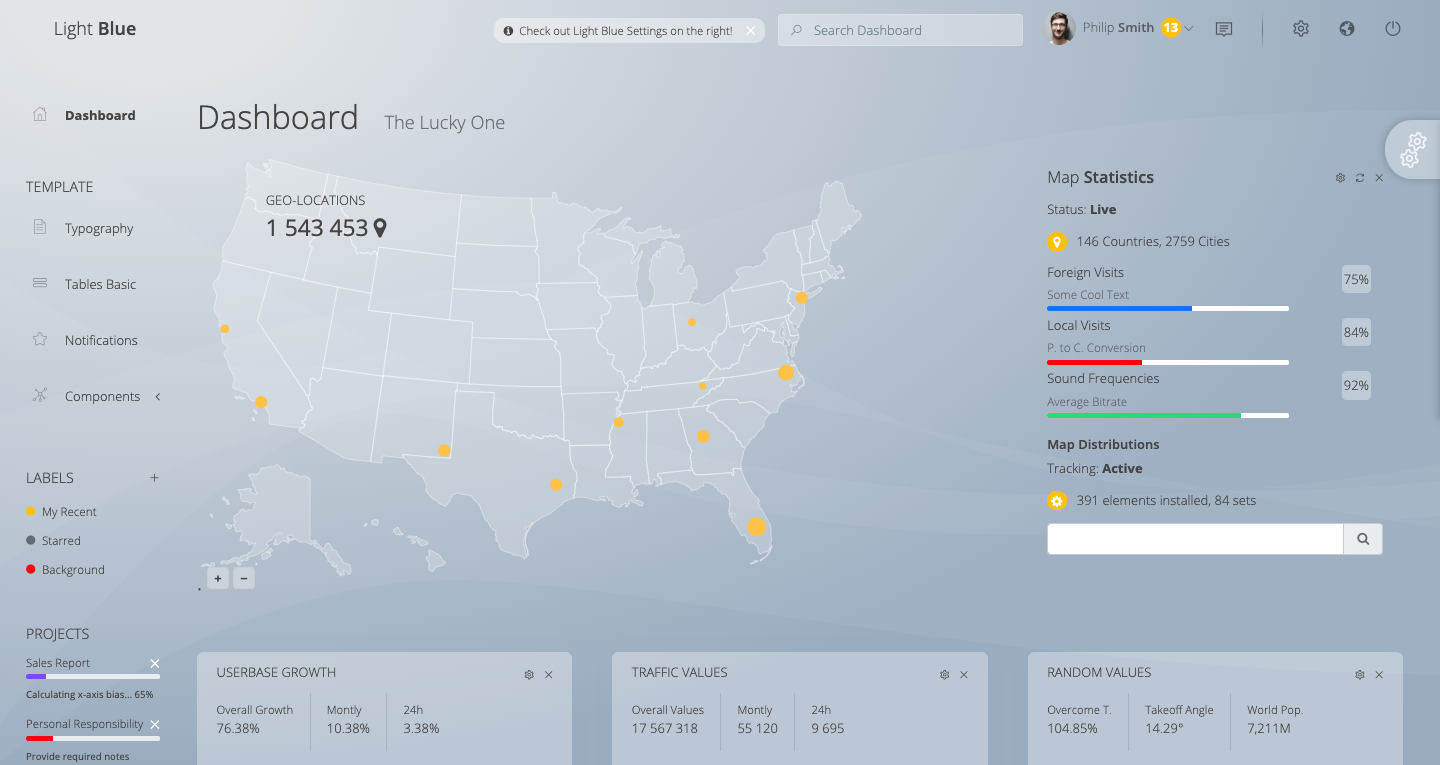
Task: Zoom out the map with minus button
Action: point(244,578)
